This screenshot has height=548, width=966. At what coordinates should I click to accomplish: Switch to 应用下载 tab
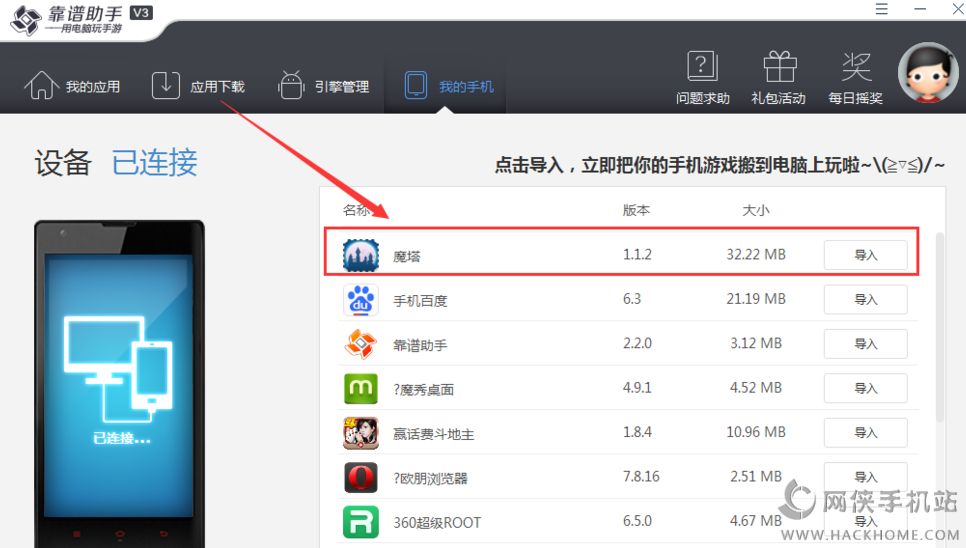coord(198,86)
